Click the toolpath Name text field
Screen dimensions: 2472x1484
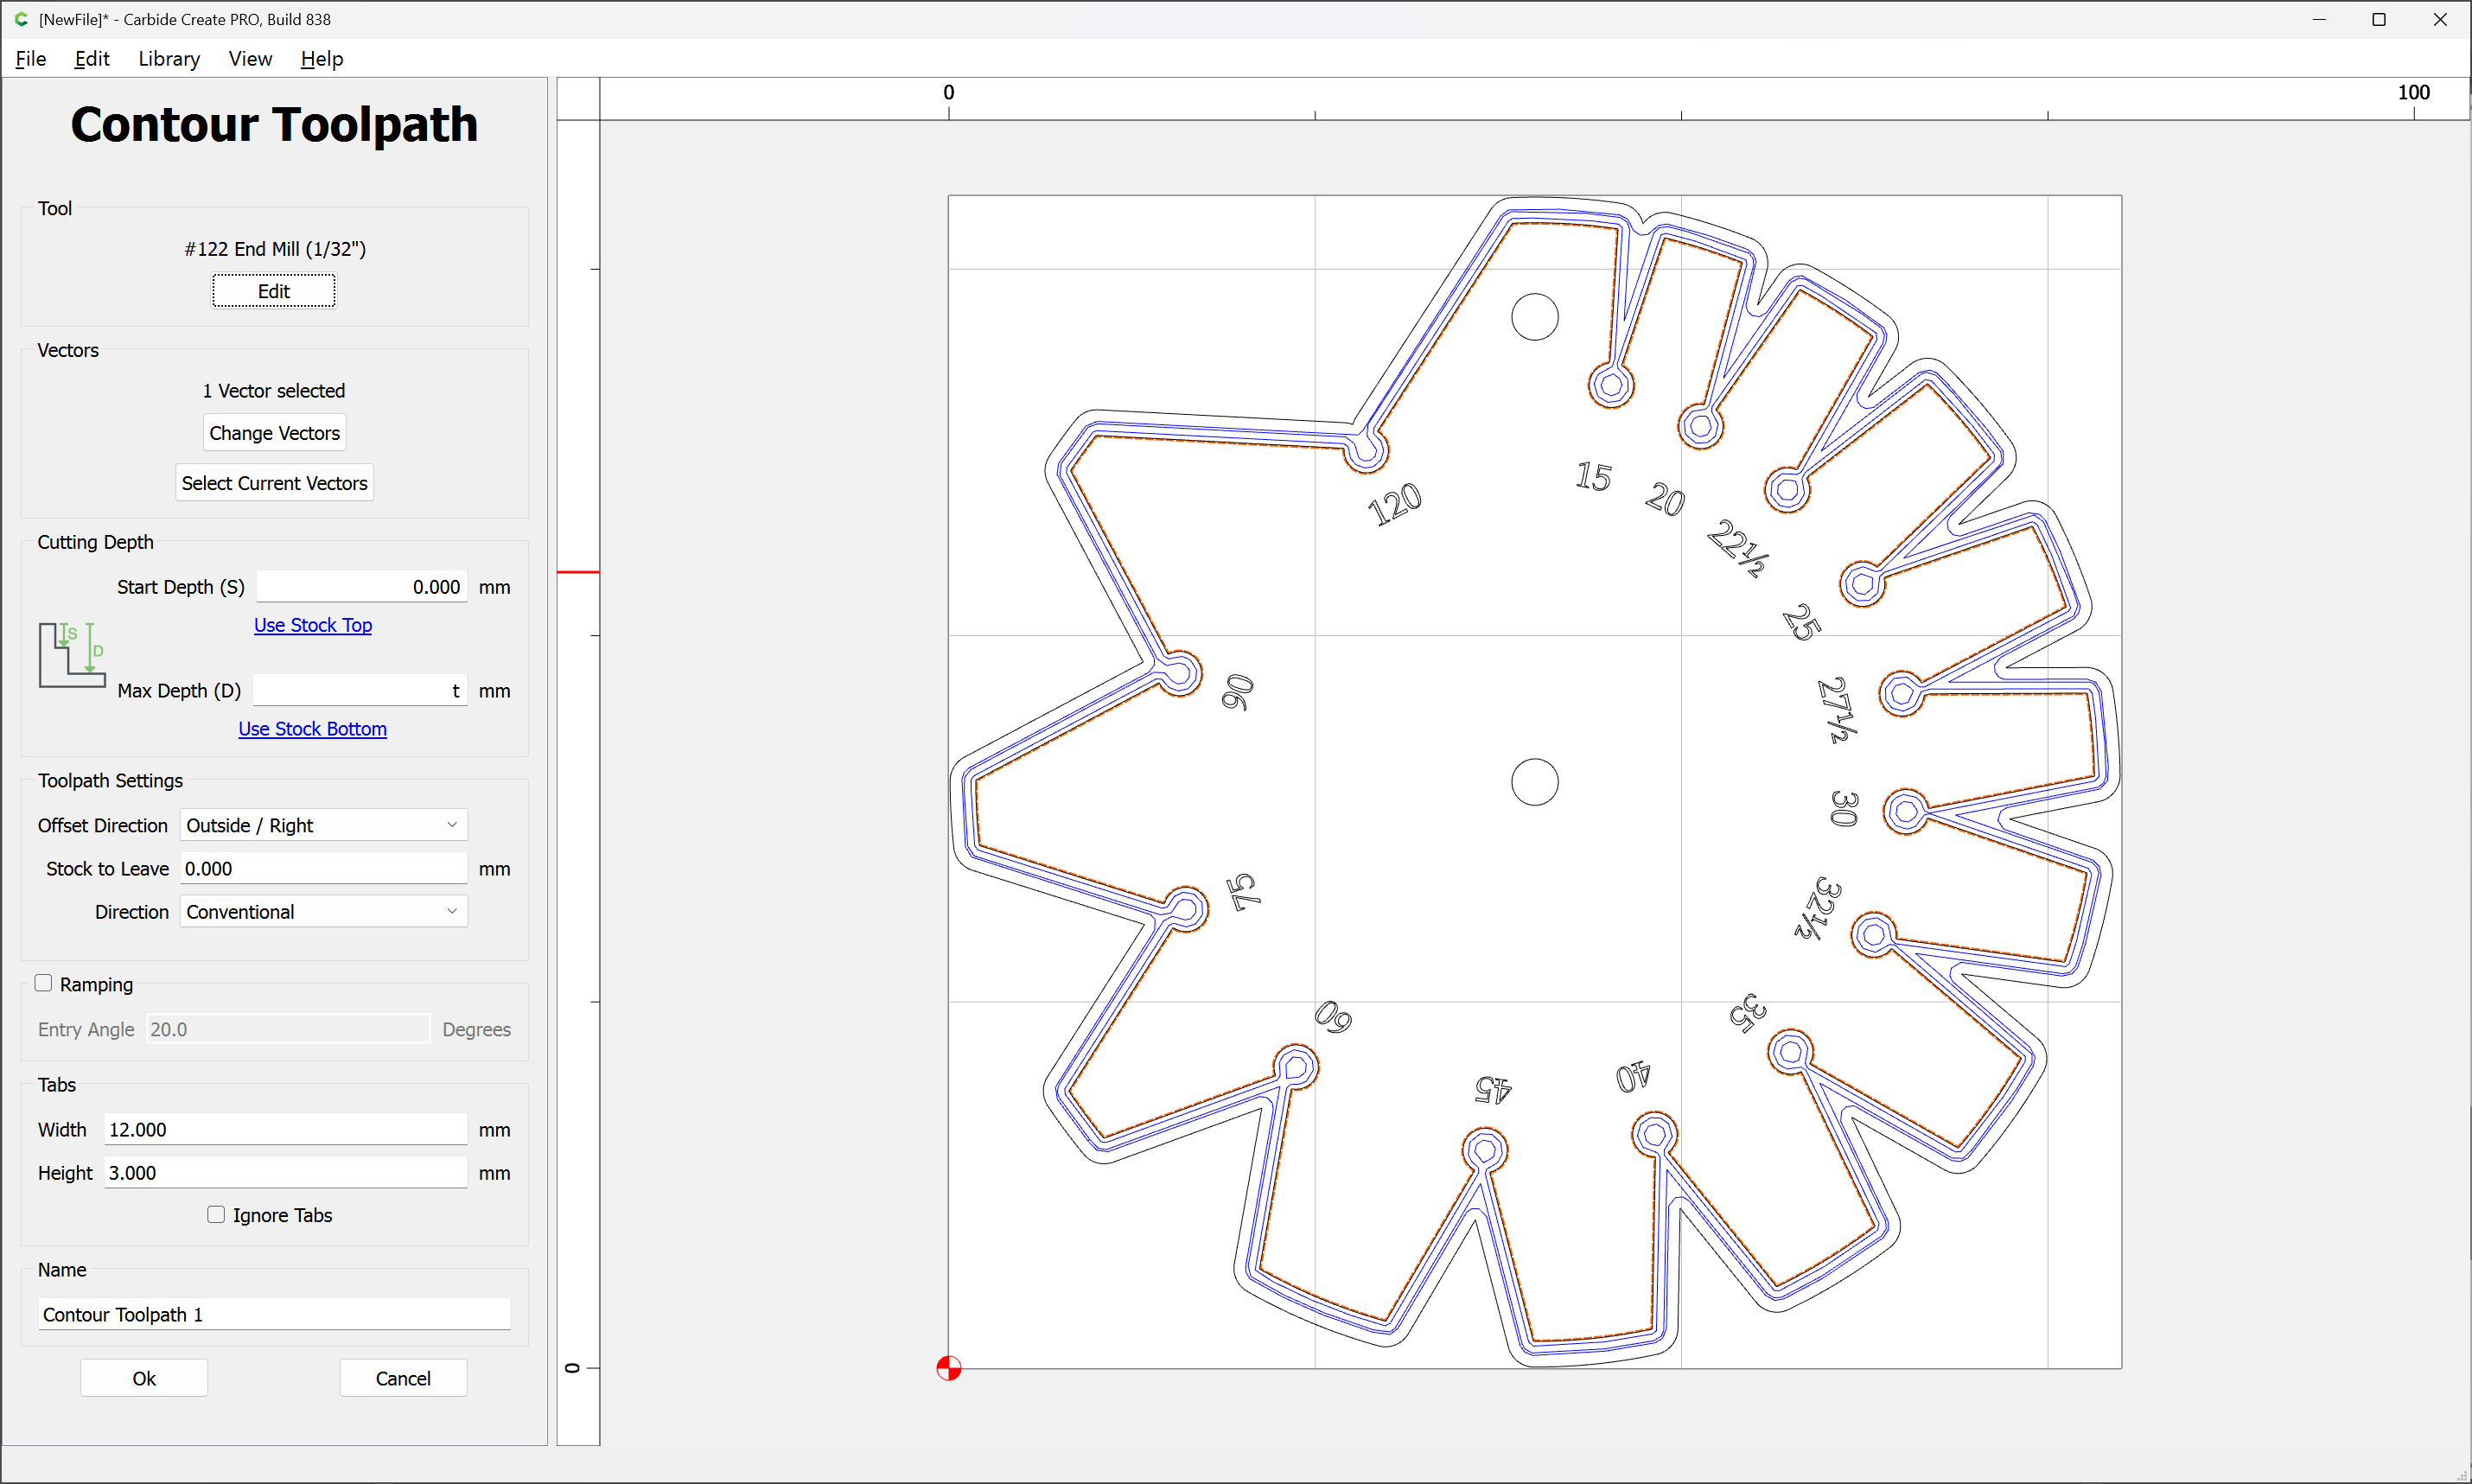274,1314
